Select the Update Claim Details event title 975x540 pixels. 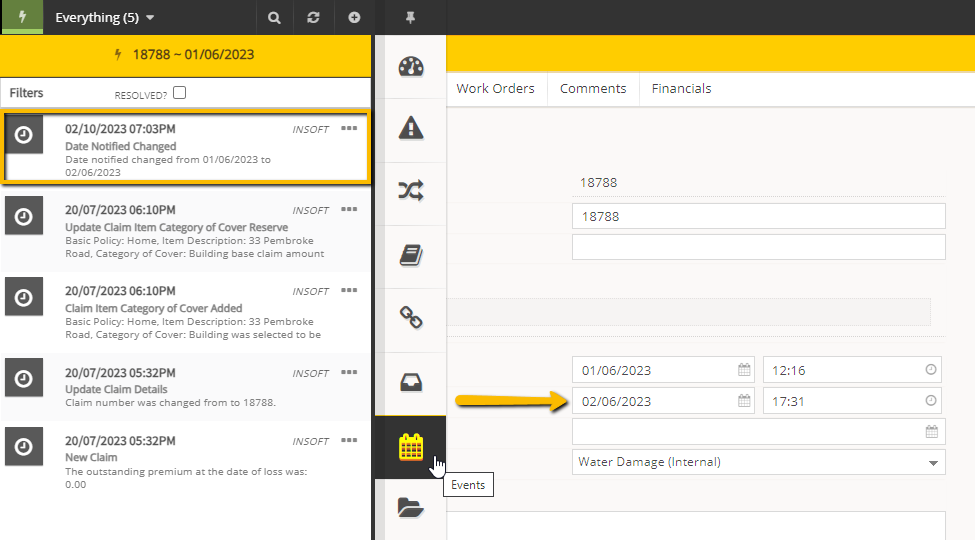tap(116, 389)
